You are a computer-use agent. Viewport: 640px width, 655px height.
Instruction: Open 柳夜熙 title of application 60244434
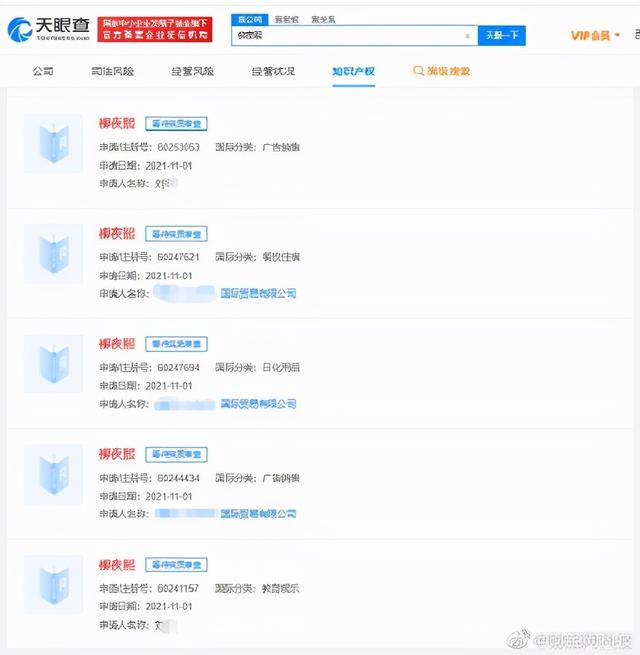coord(117,454)
